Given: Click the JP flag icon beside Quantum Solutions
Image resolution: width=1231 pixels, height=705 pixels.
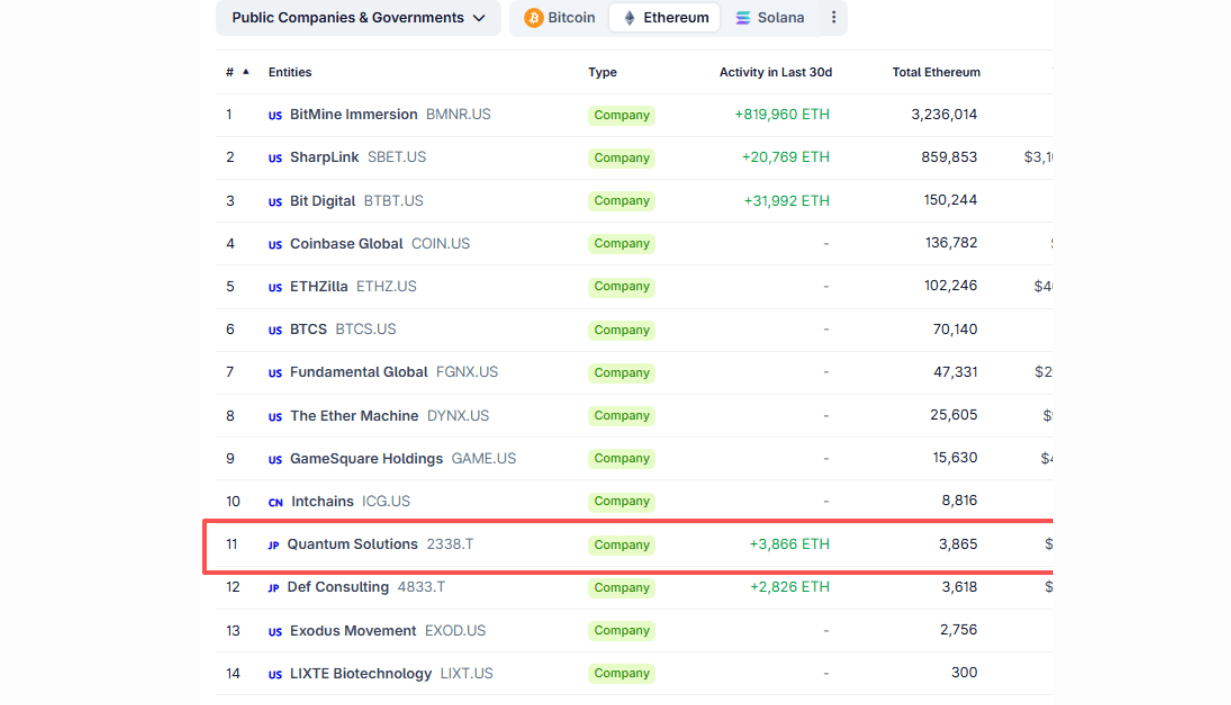Looking at the screenshot, I should point(273,546).
